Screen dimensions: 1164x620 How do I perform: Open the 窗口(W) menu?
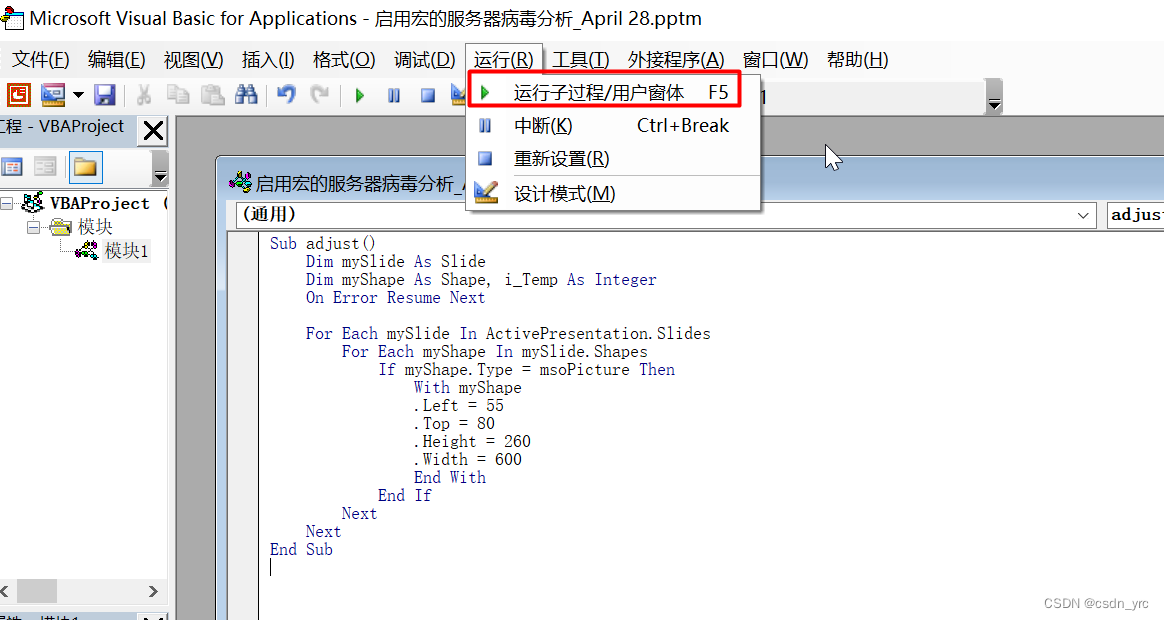click(x=775, y=59)
